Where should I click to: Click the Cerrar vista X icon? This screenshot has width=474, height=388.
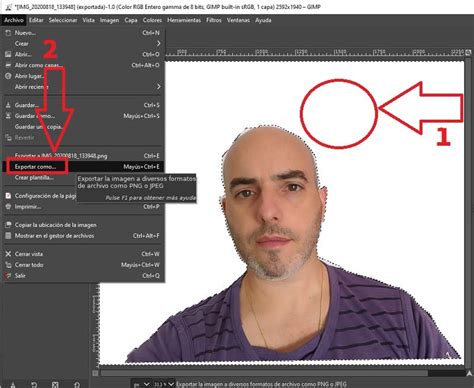point(8,254)
